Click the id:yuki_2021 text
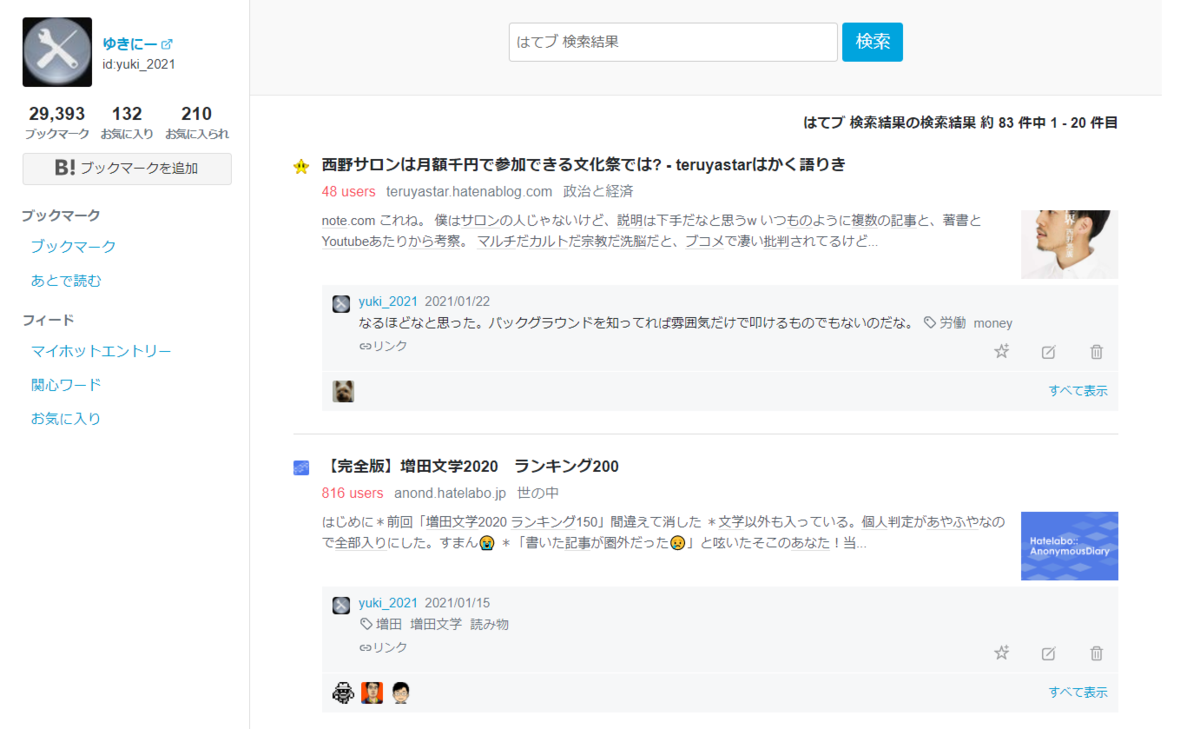 coord(139,64)
